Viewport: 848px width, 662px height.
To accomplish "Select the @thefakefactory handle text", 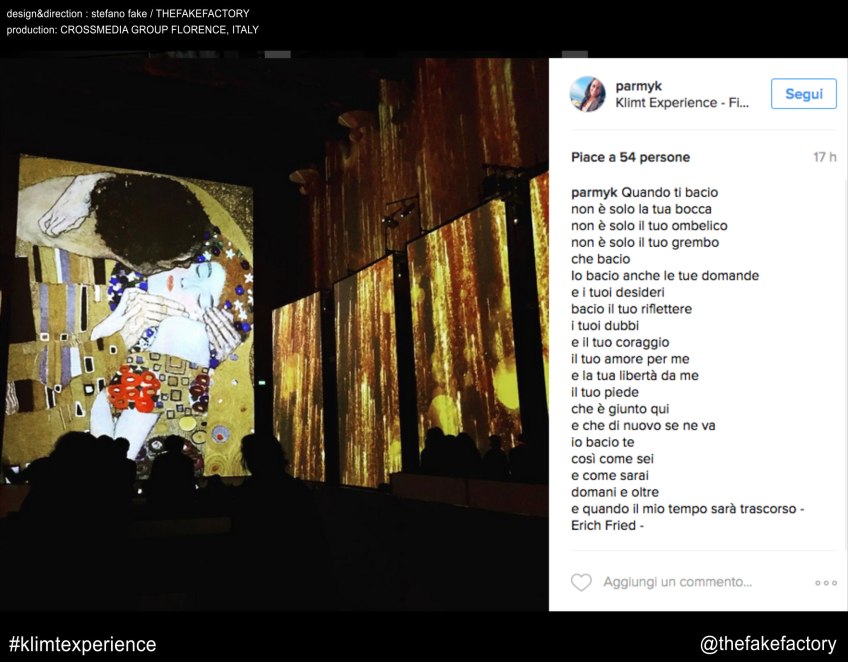I will tap(768, 644).
